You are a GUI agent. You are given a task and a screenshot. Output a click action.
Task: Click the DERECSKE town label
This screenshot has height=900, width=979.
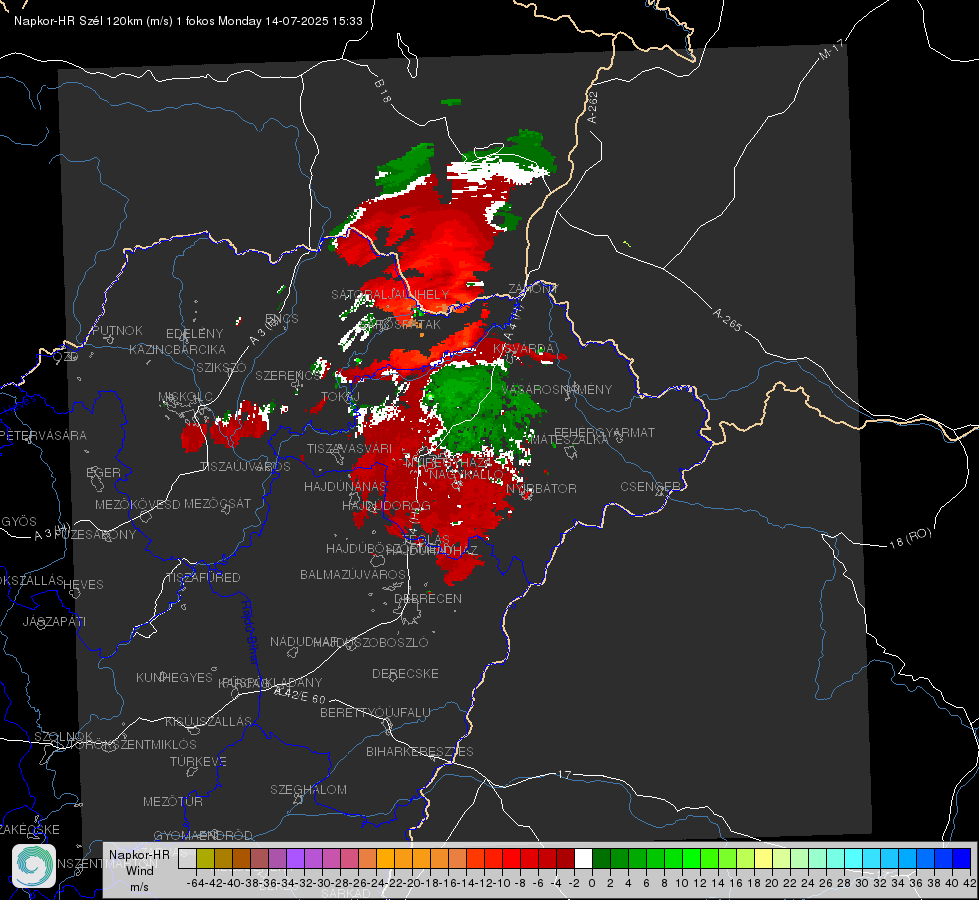point(405,674)
